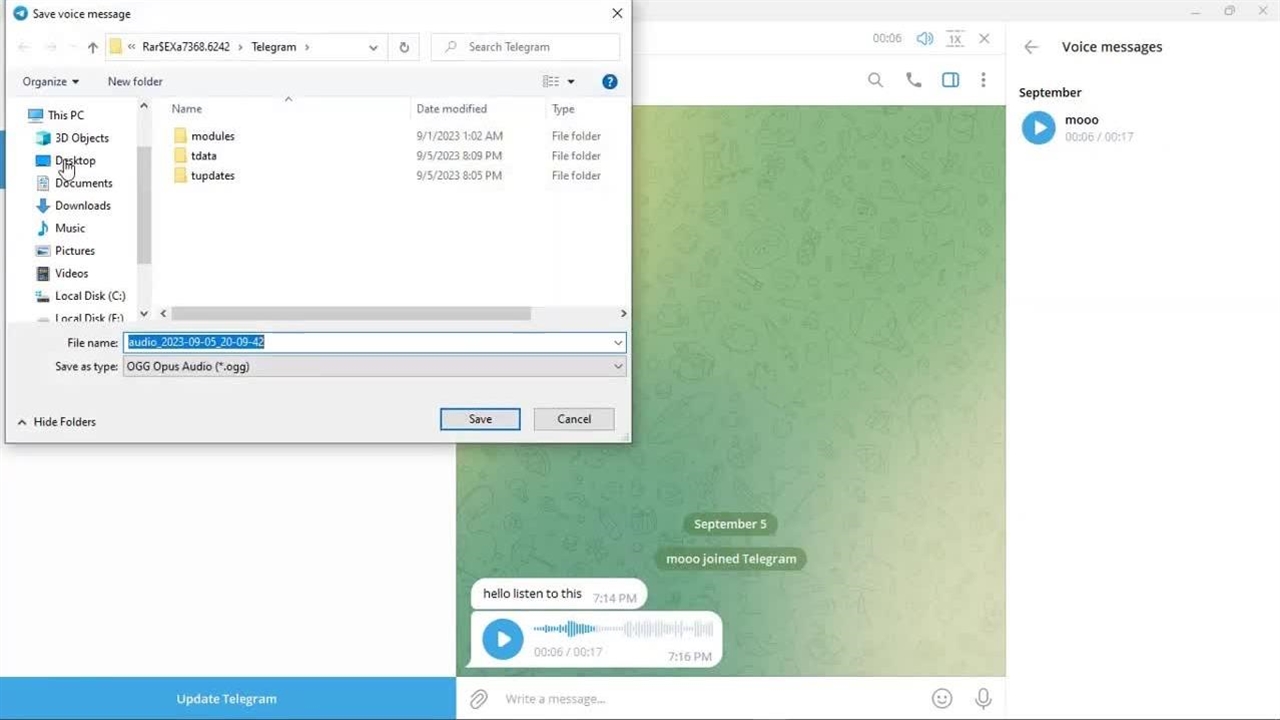The image size is (1280, 720).
Task: Click the search icon in chat header
Action: tap(875, 80)
